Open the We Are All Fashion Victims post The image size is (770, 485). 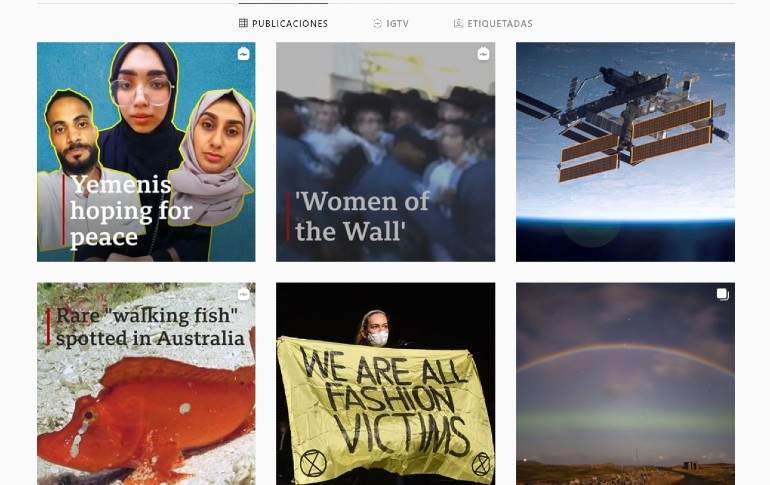(x=385, y=383)
